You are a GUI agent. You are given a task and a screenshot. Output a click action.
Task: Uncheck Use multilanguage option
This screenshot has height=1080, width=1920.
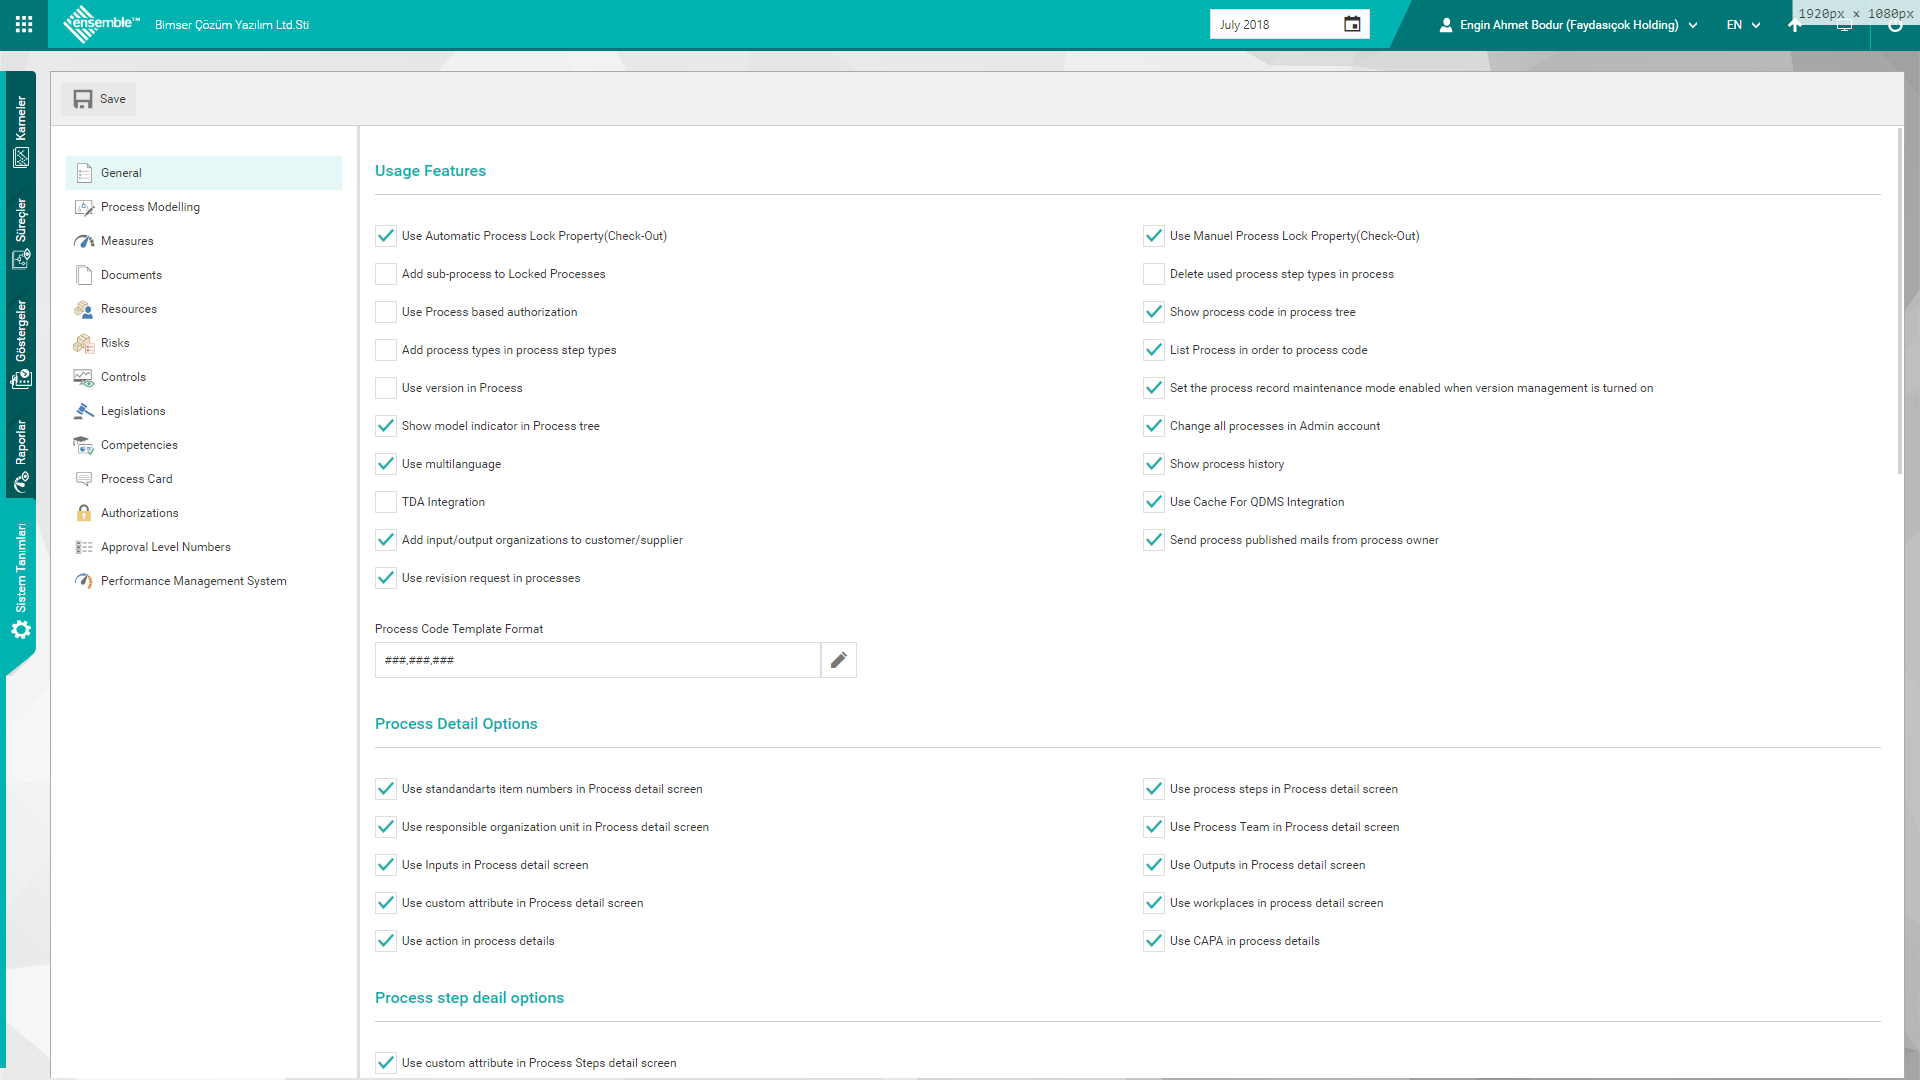tap(386, 464)
